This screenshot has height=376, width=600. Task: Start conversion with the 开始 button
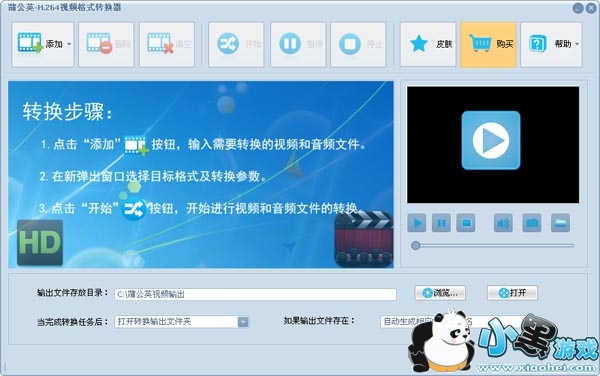(236, 44)
